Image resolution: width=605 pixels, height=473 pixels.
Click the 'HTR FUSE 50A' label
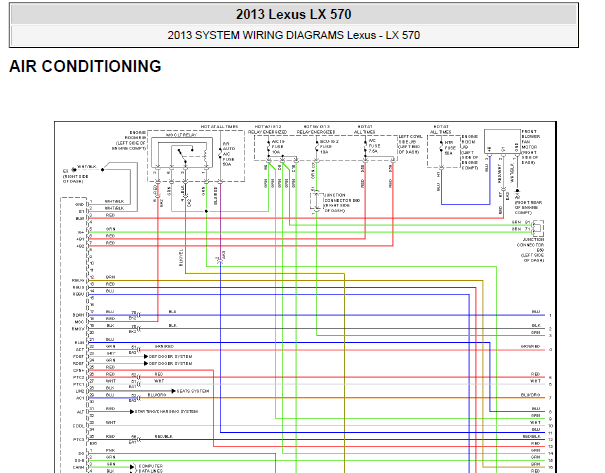coord(448,148)
